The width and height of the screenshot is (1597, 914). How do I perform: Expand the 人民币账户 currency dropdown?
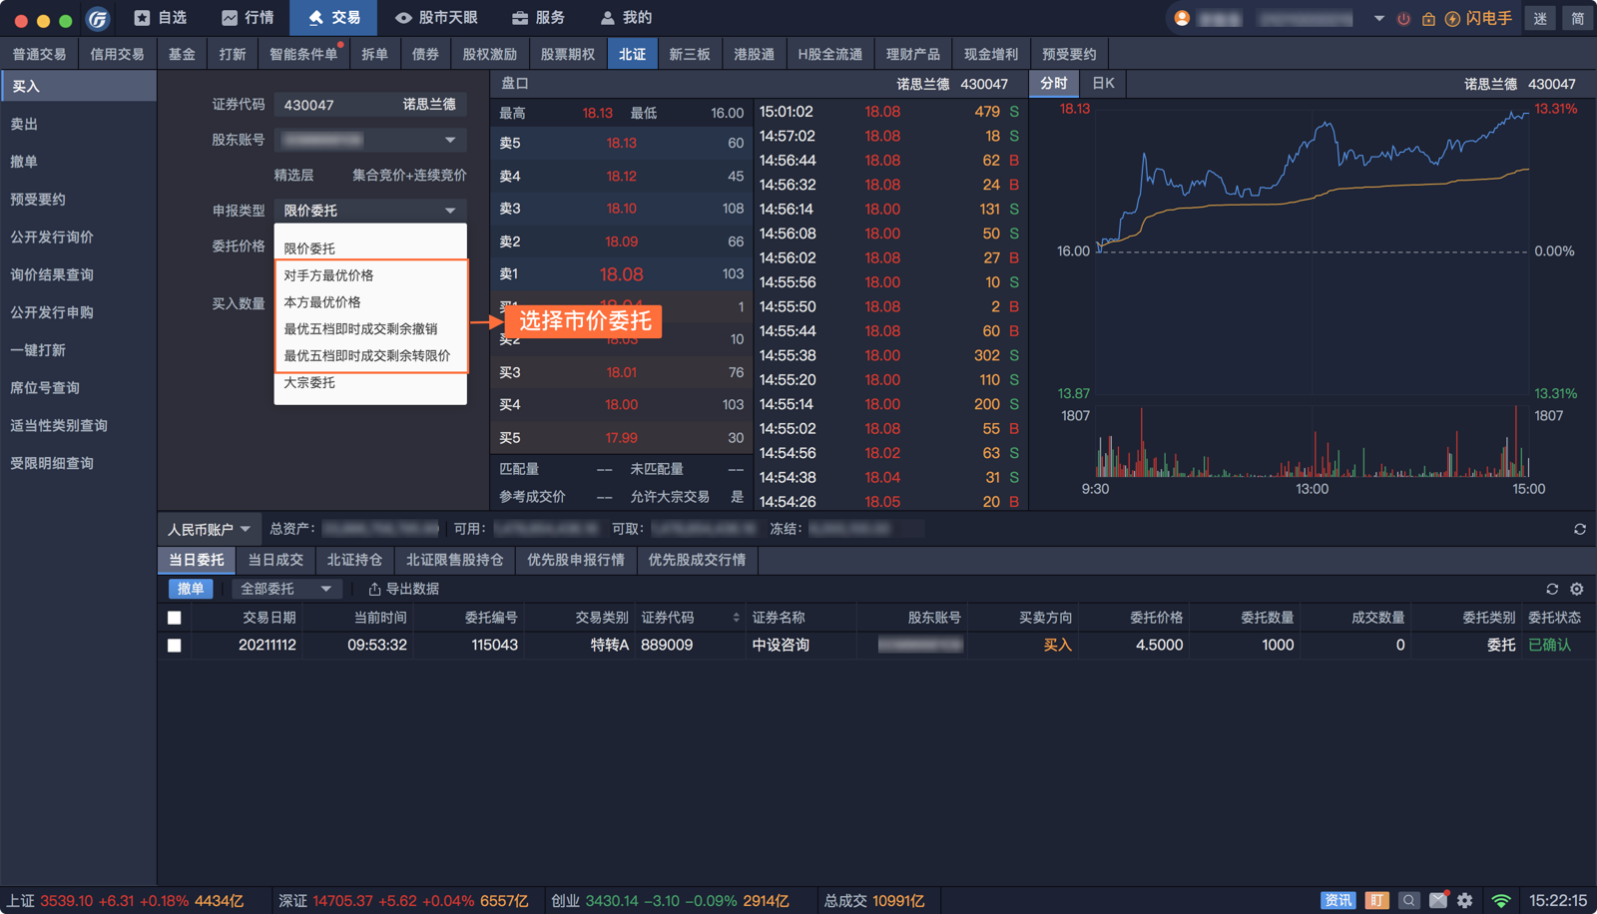[208, 529]
